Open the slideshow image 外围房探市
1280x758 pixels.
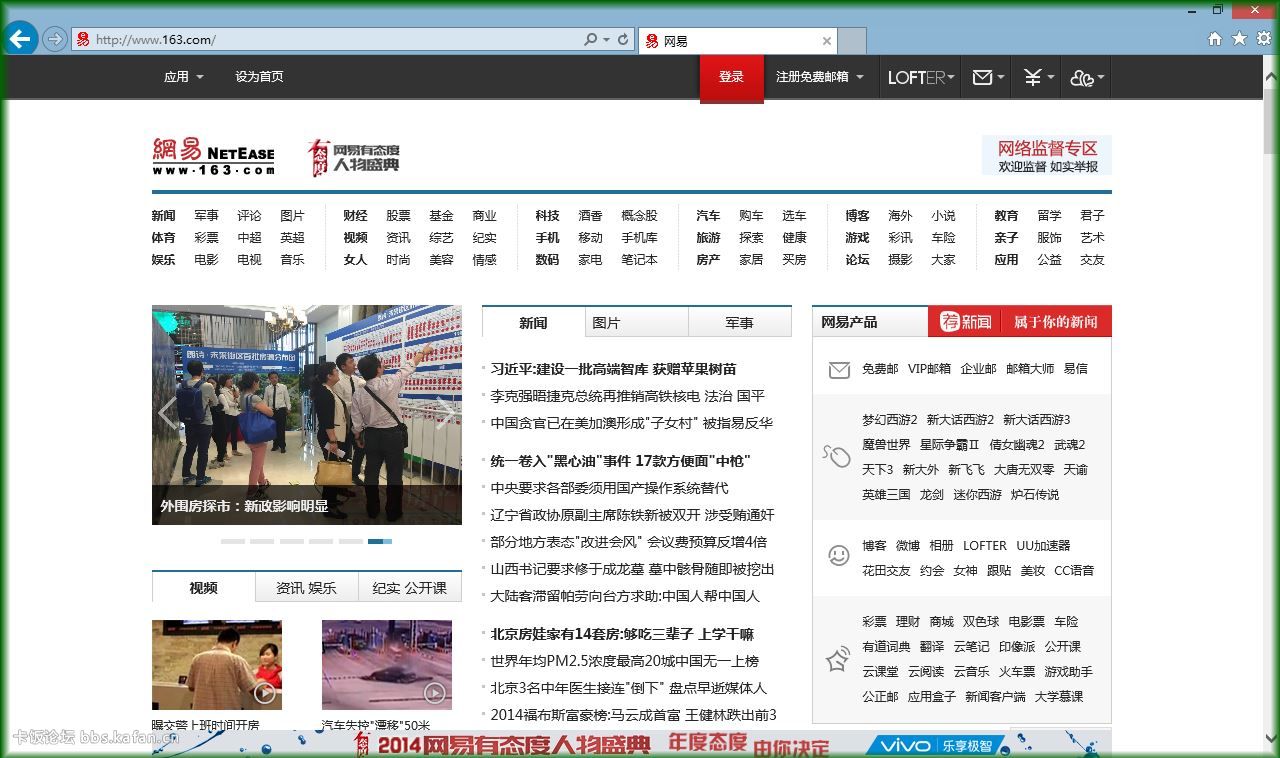[307, 415]
